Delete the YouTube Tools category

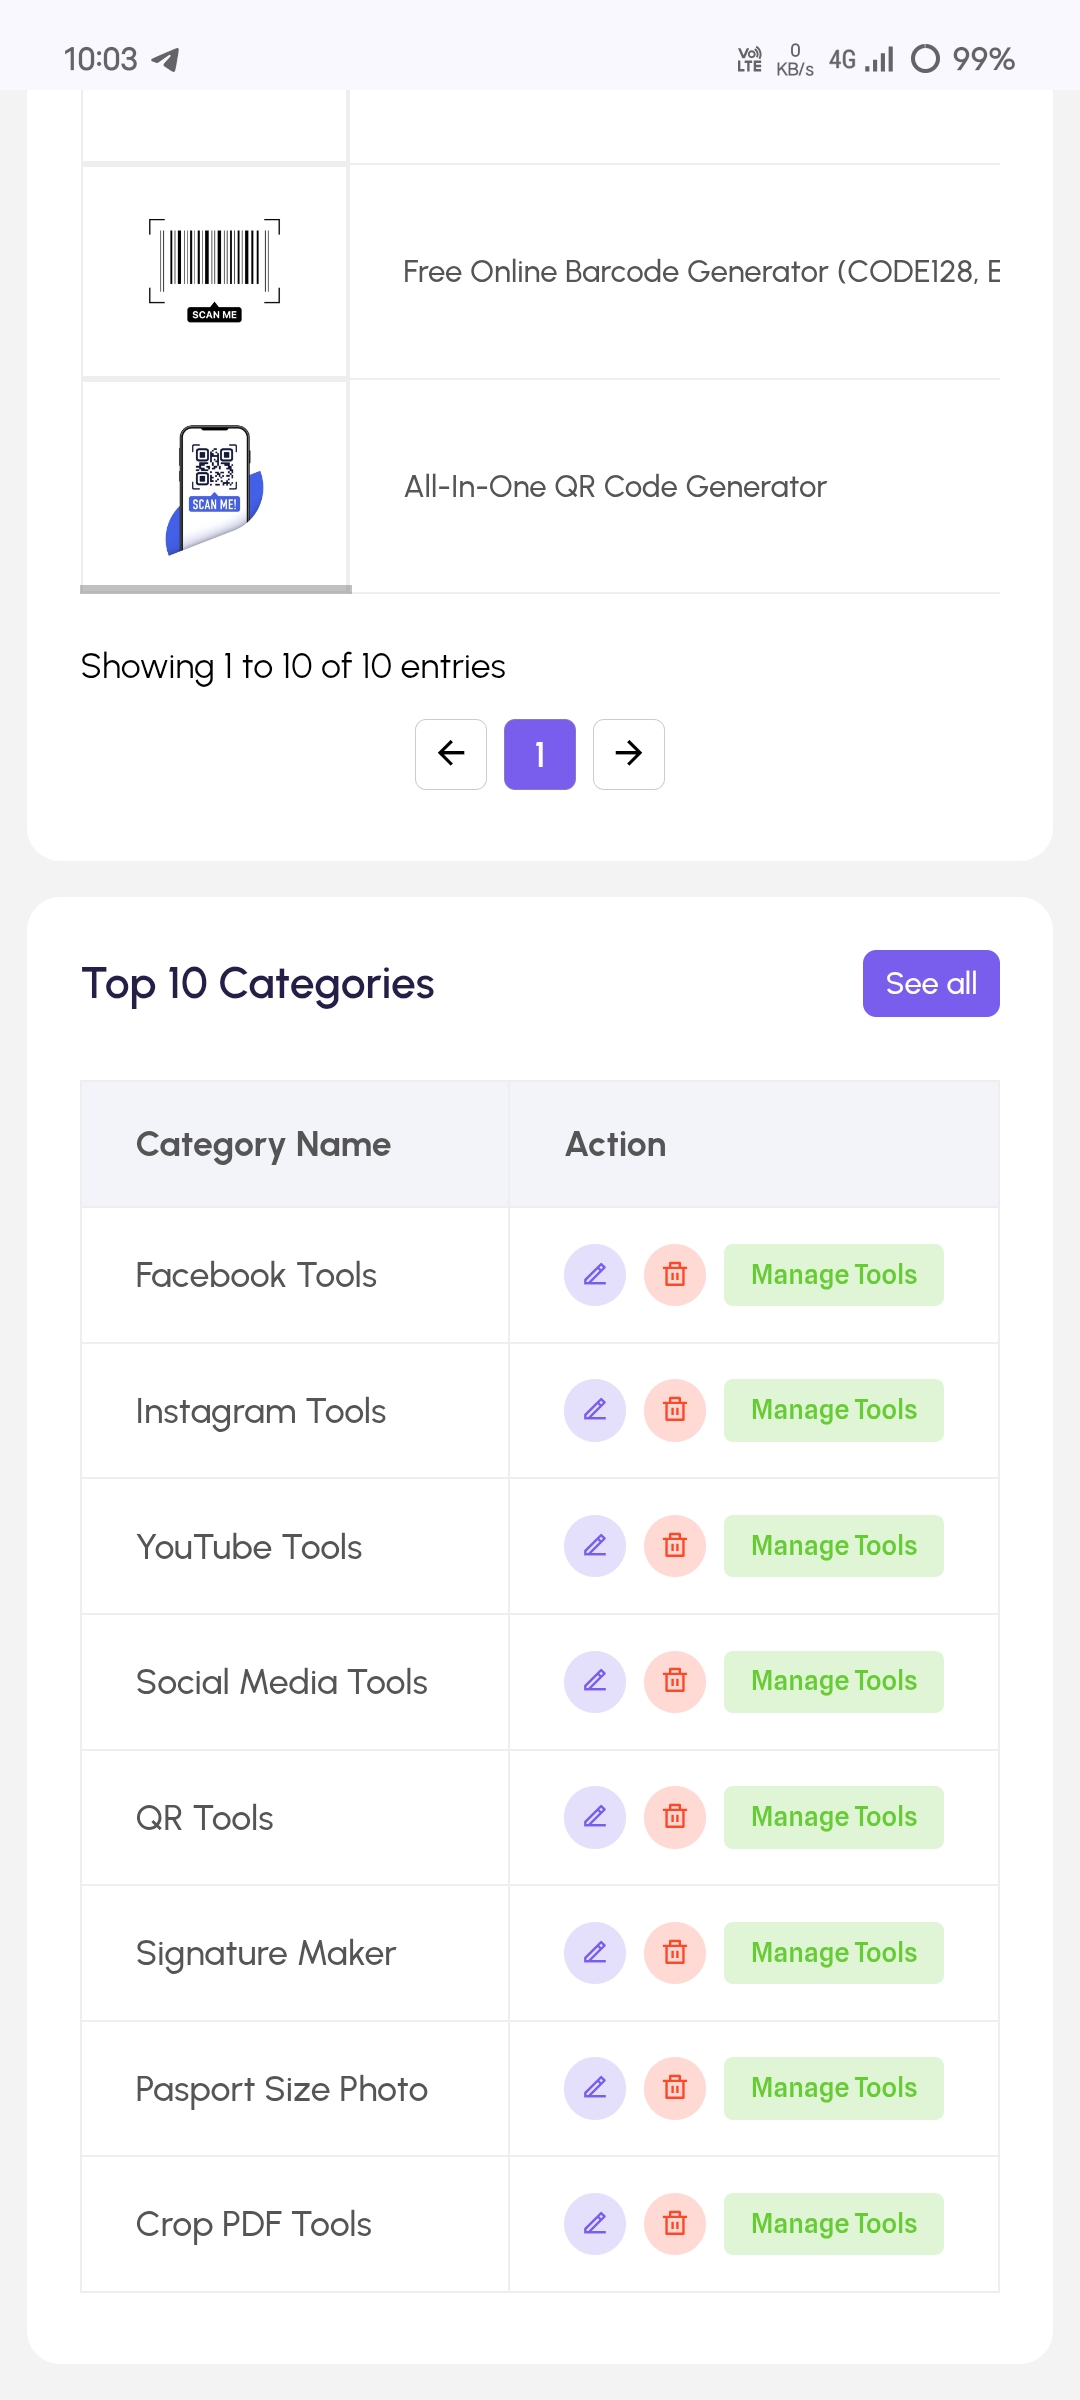click(x=675, y=1546)
